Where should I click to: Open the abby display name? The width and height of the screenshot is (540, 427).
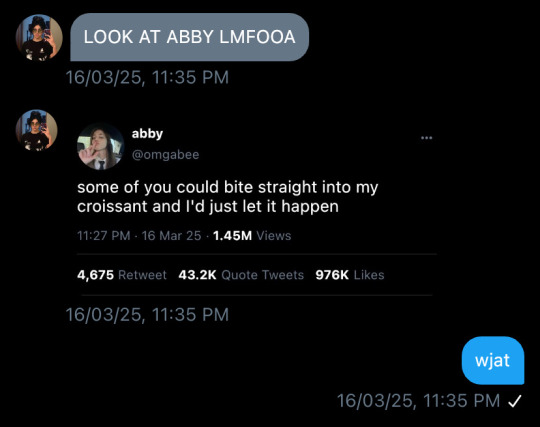(x=147, y=133)
